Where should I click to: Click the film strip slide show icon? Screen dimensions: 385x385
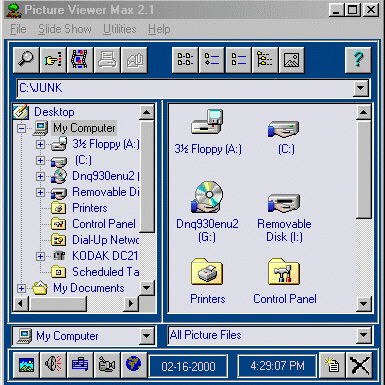80,60
